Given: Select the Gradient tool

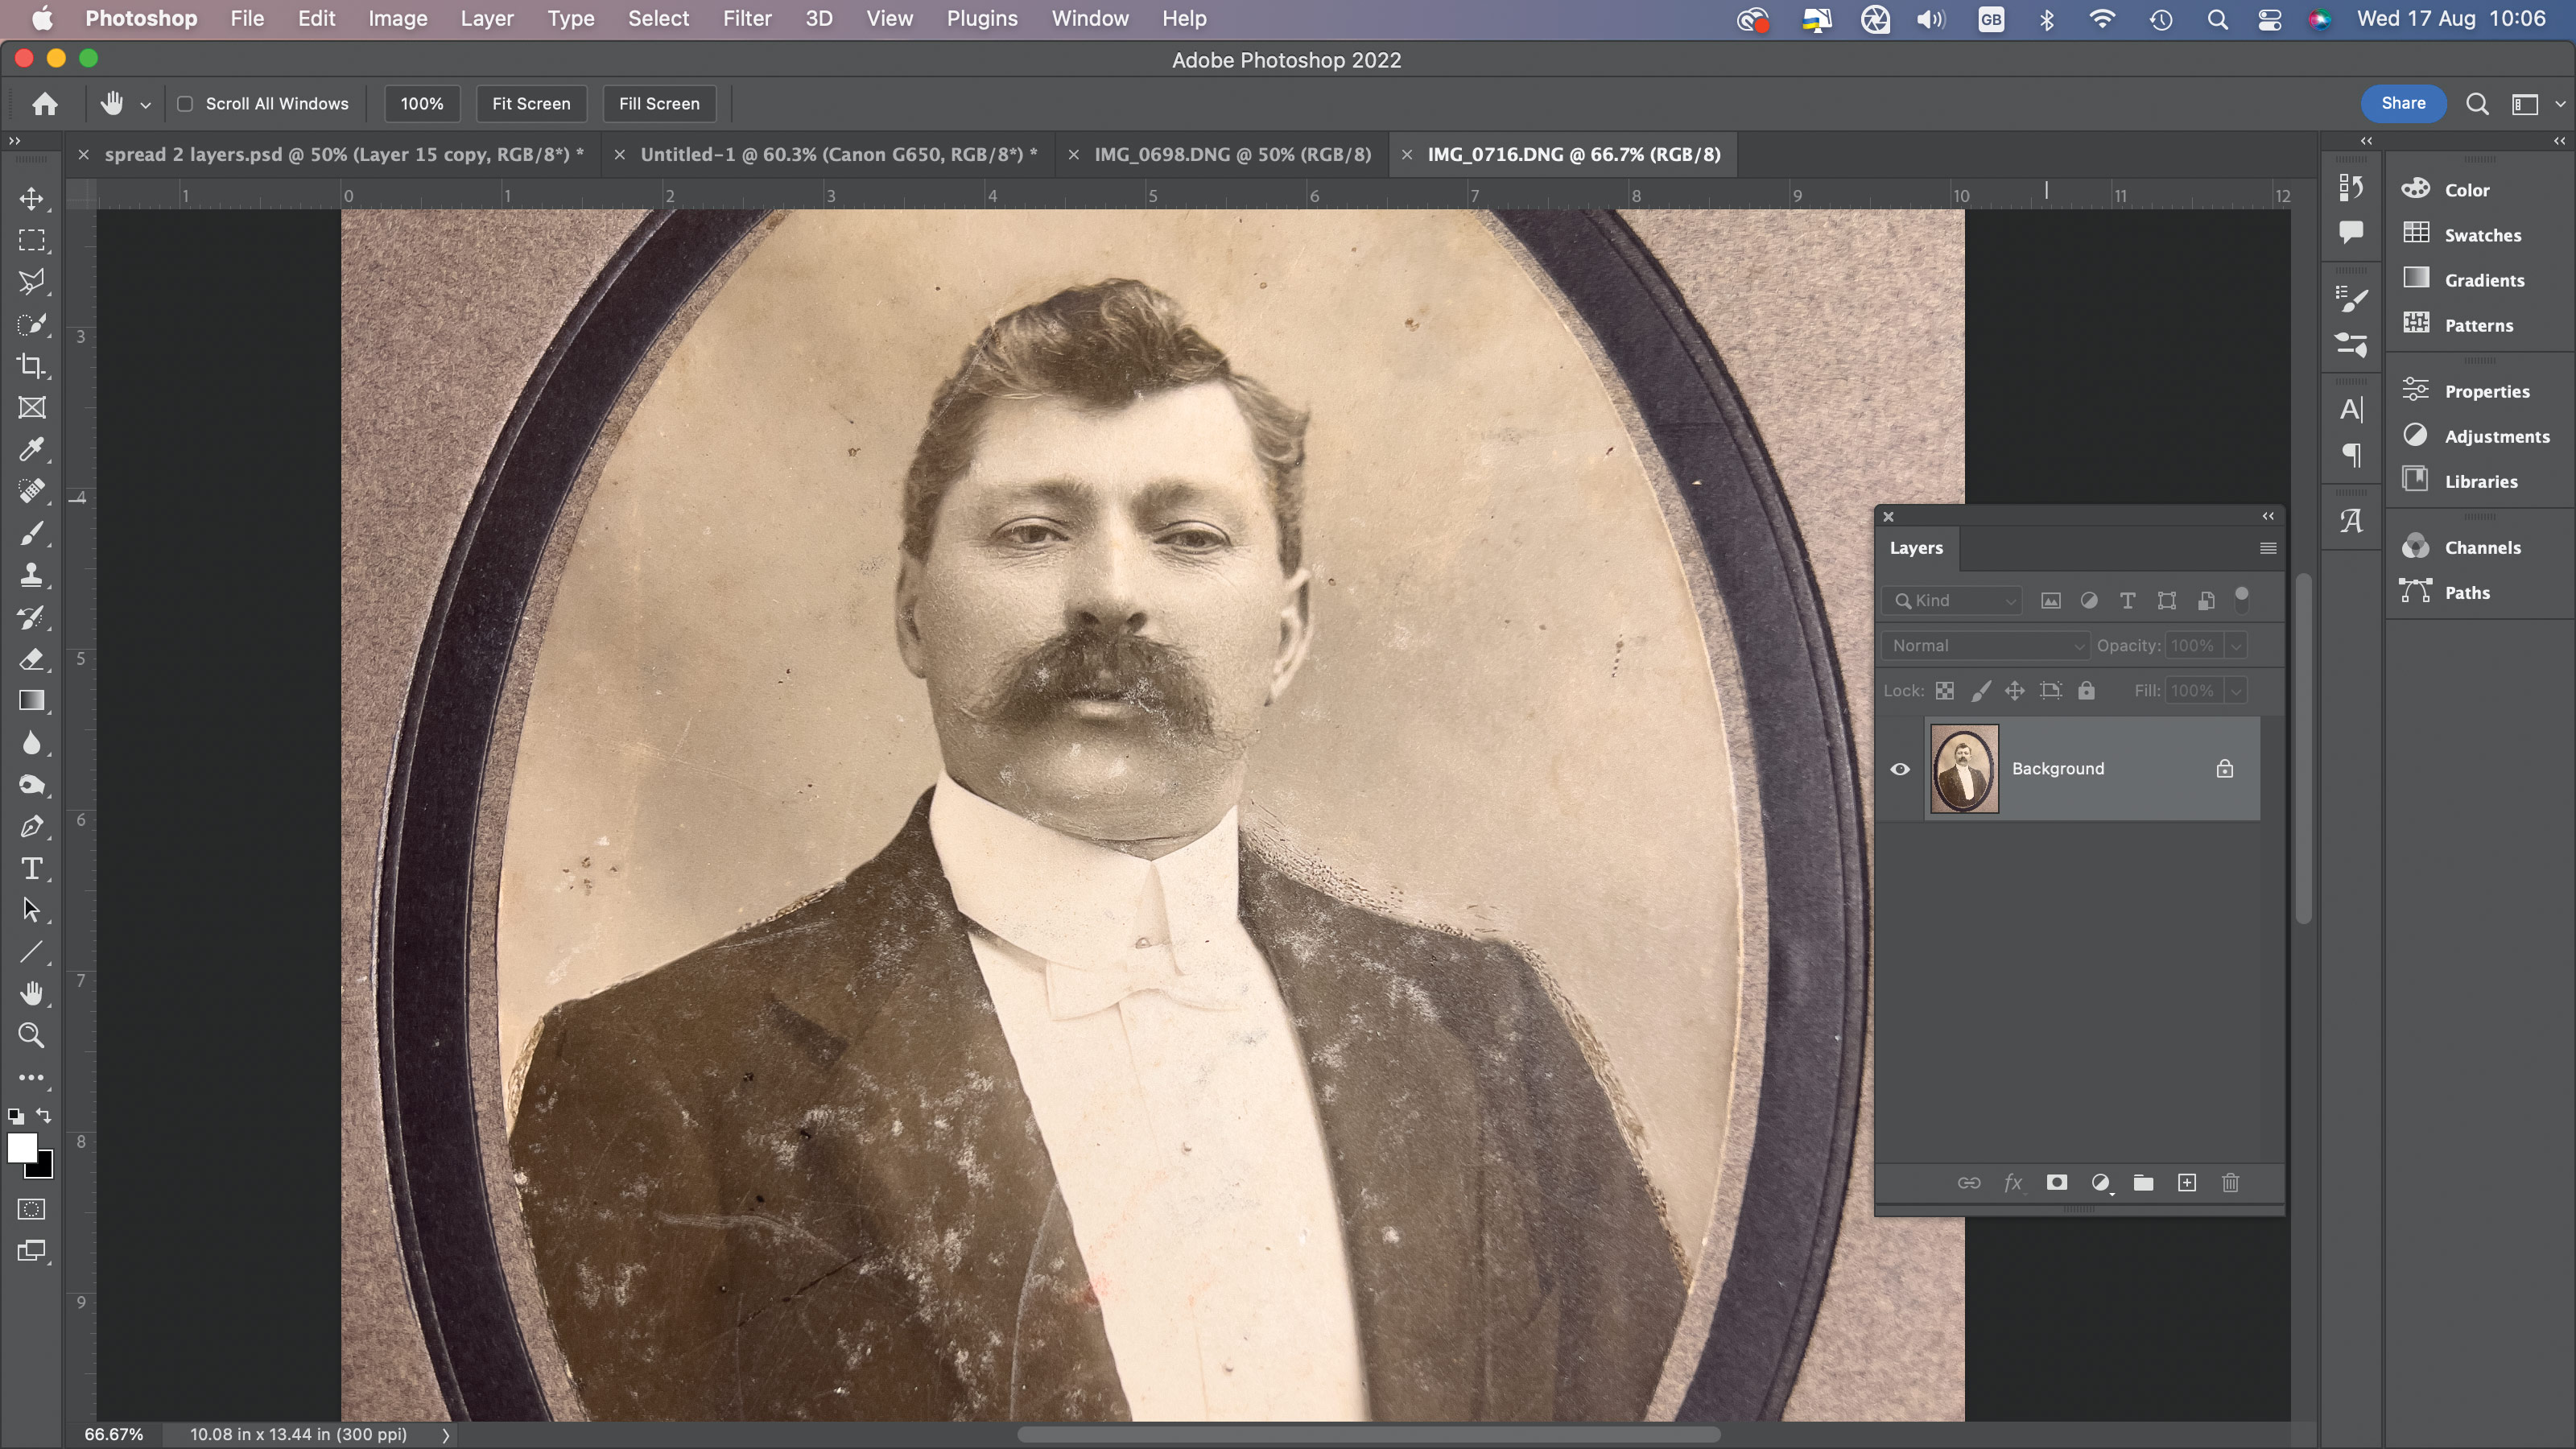Looking at the screenshot, I should [x=32, y=700].
